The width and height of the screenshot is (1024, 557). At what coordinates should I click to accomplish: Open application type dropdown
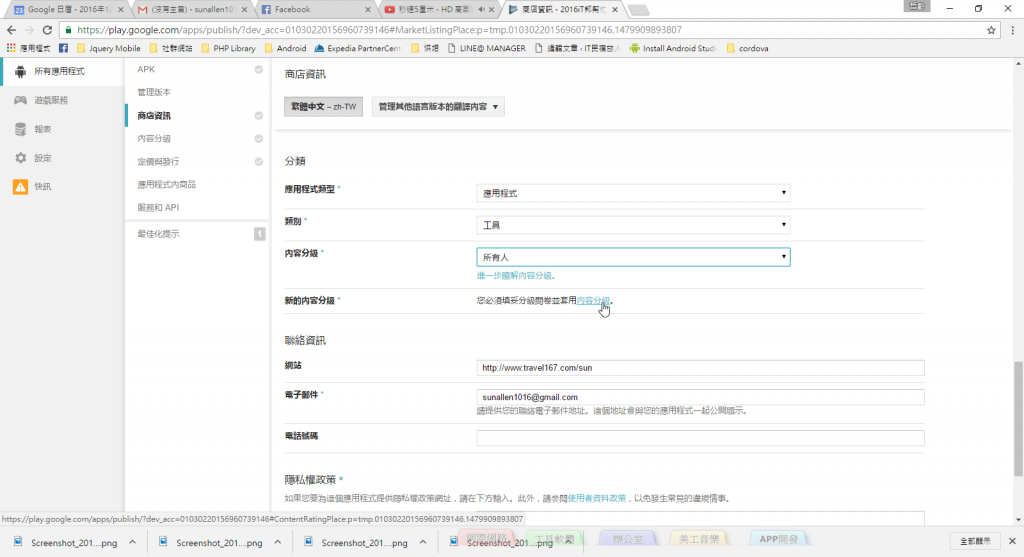(633, 193)
